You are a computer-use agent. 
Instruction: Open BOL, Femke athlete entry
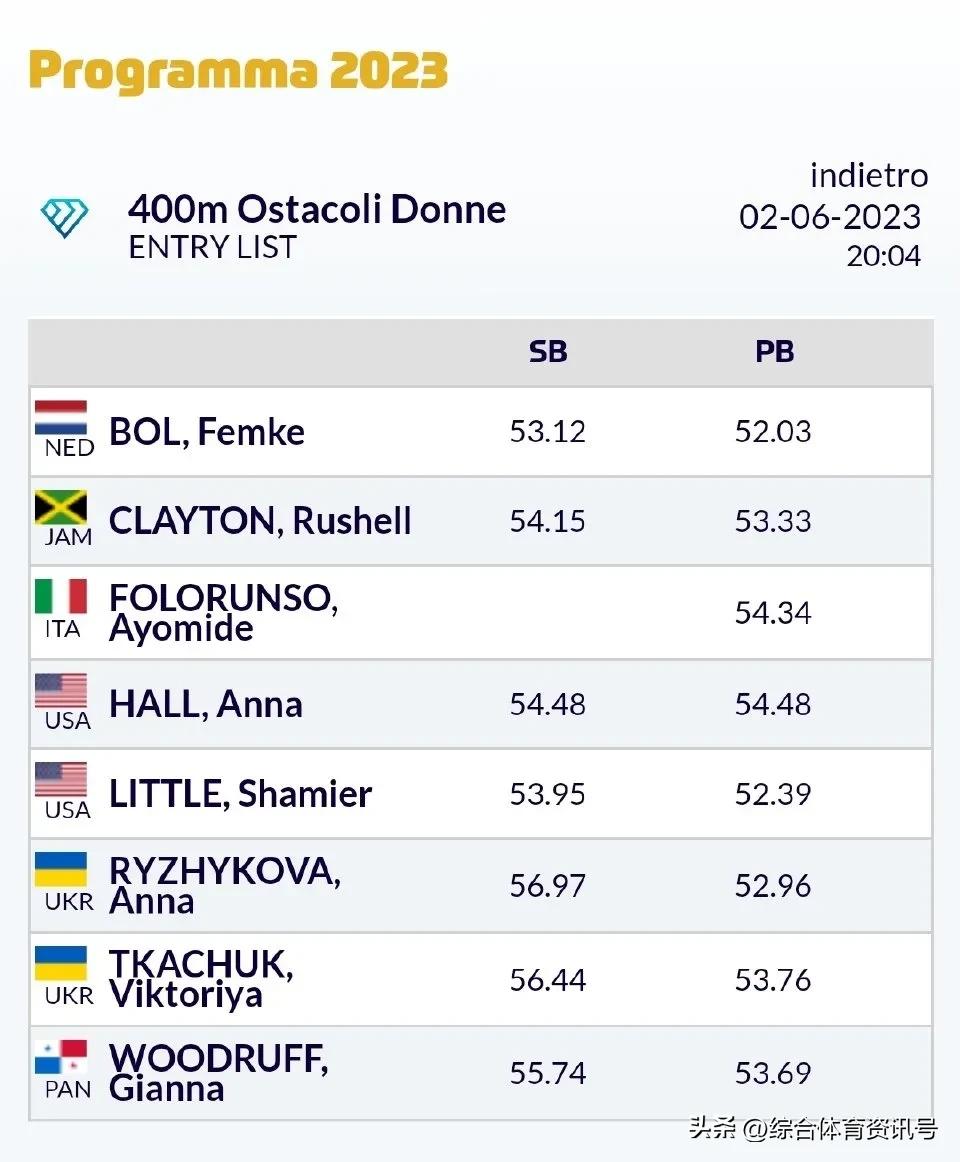tap(207, 432)
